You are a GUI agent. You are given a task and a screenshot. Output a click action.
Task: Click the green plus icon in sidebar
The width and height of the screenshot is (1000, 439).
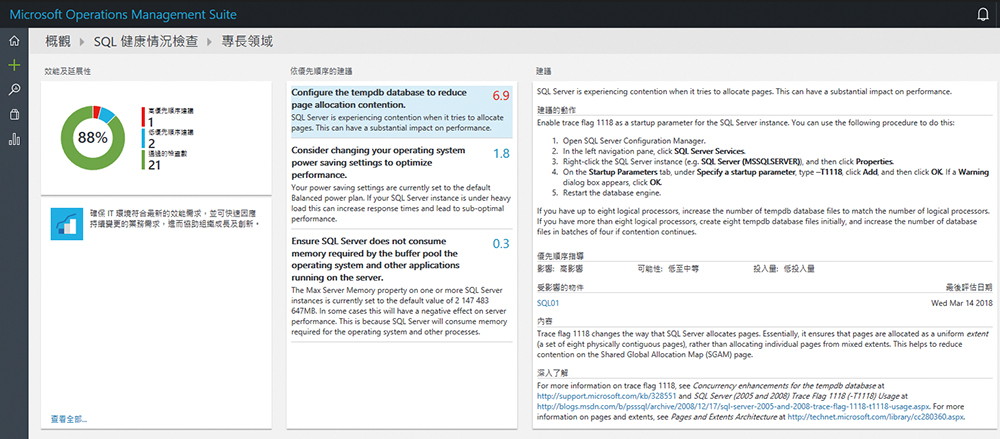tap(14, 65)
